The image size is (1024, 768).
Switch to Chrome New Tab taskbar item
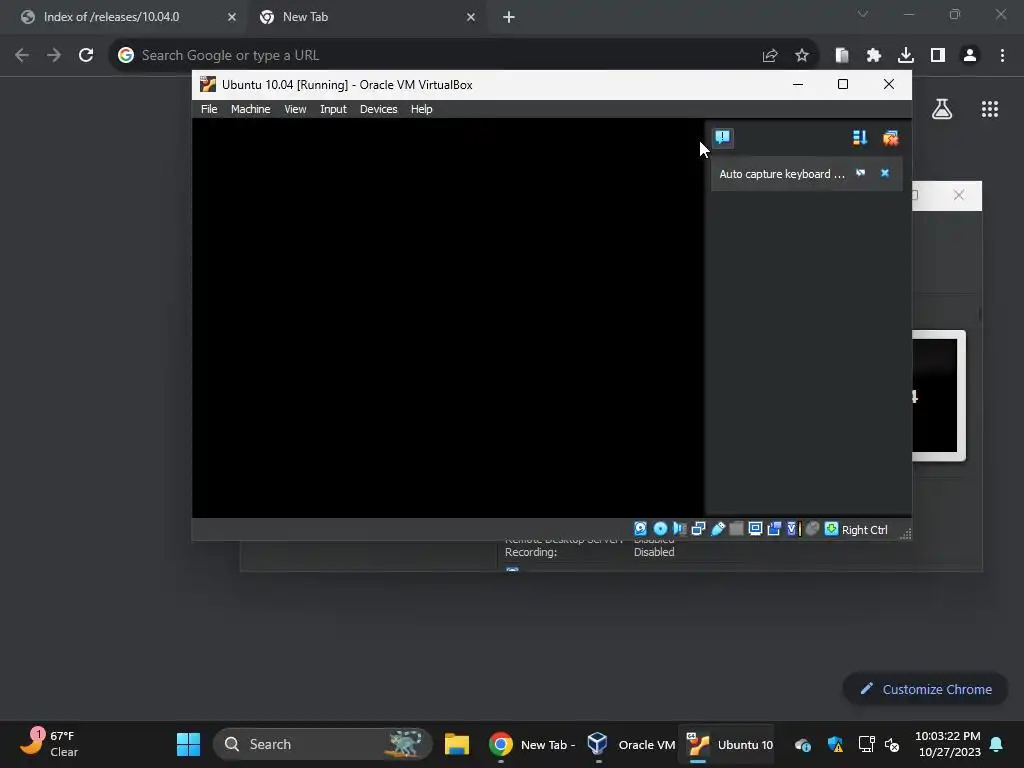pos(532,744)
